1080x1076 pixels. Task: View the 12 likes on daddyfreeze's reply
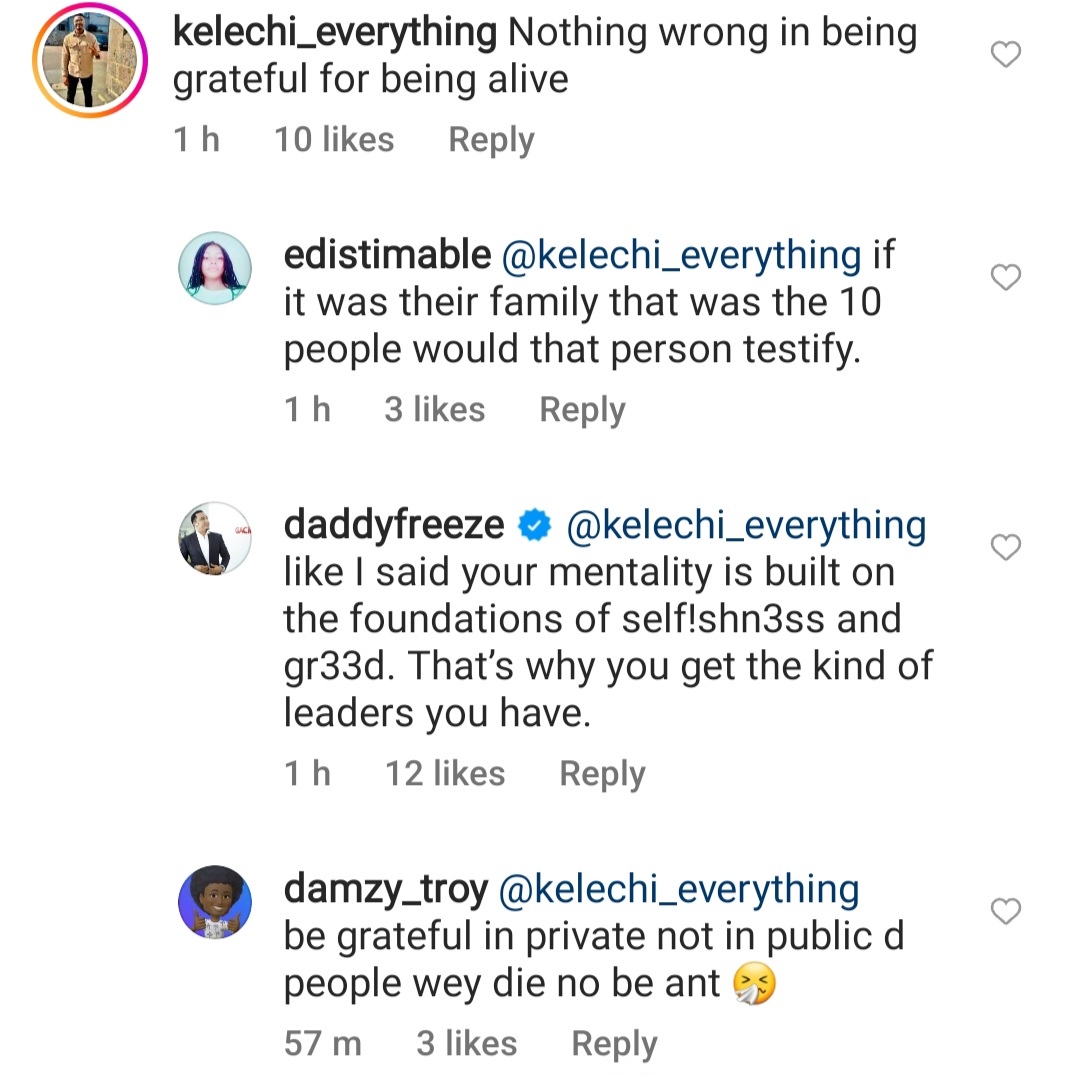(445, 774)
